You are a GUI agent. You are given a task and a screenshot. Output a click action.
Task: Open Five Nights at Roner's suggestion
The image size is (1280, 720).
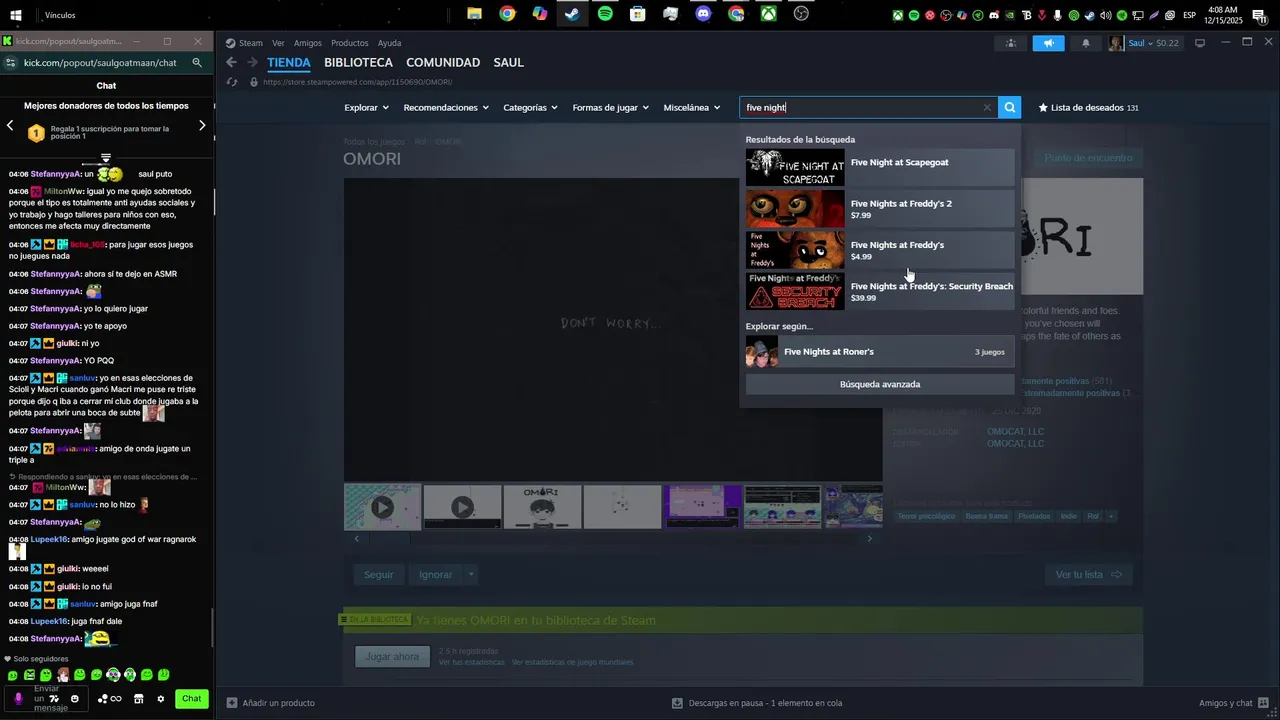click(880, 352)
